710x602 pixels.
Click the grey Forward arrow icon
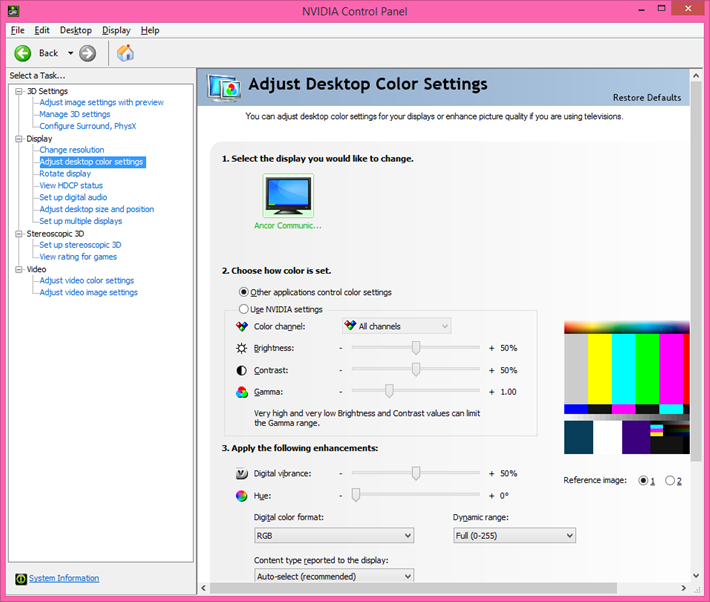pos(87,53)
